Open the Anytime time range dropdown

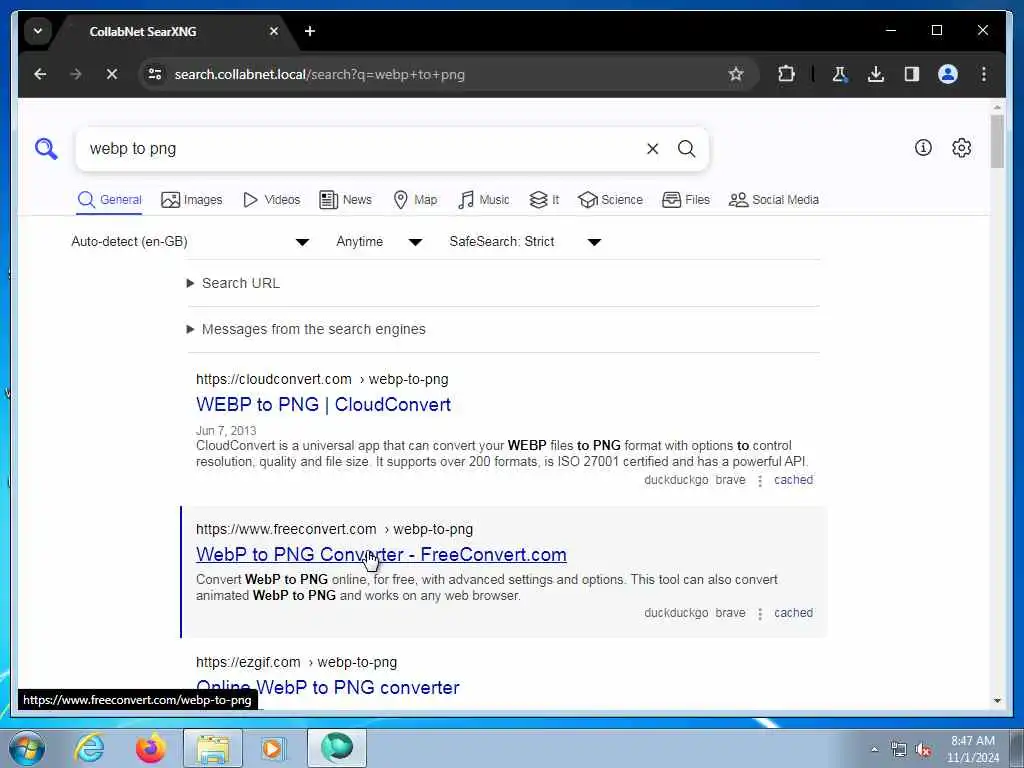[x=379, y=242]
